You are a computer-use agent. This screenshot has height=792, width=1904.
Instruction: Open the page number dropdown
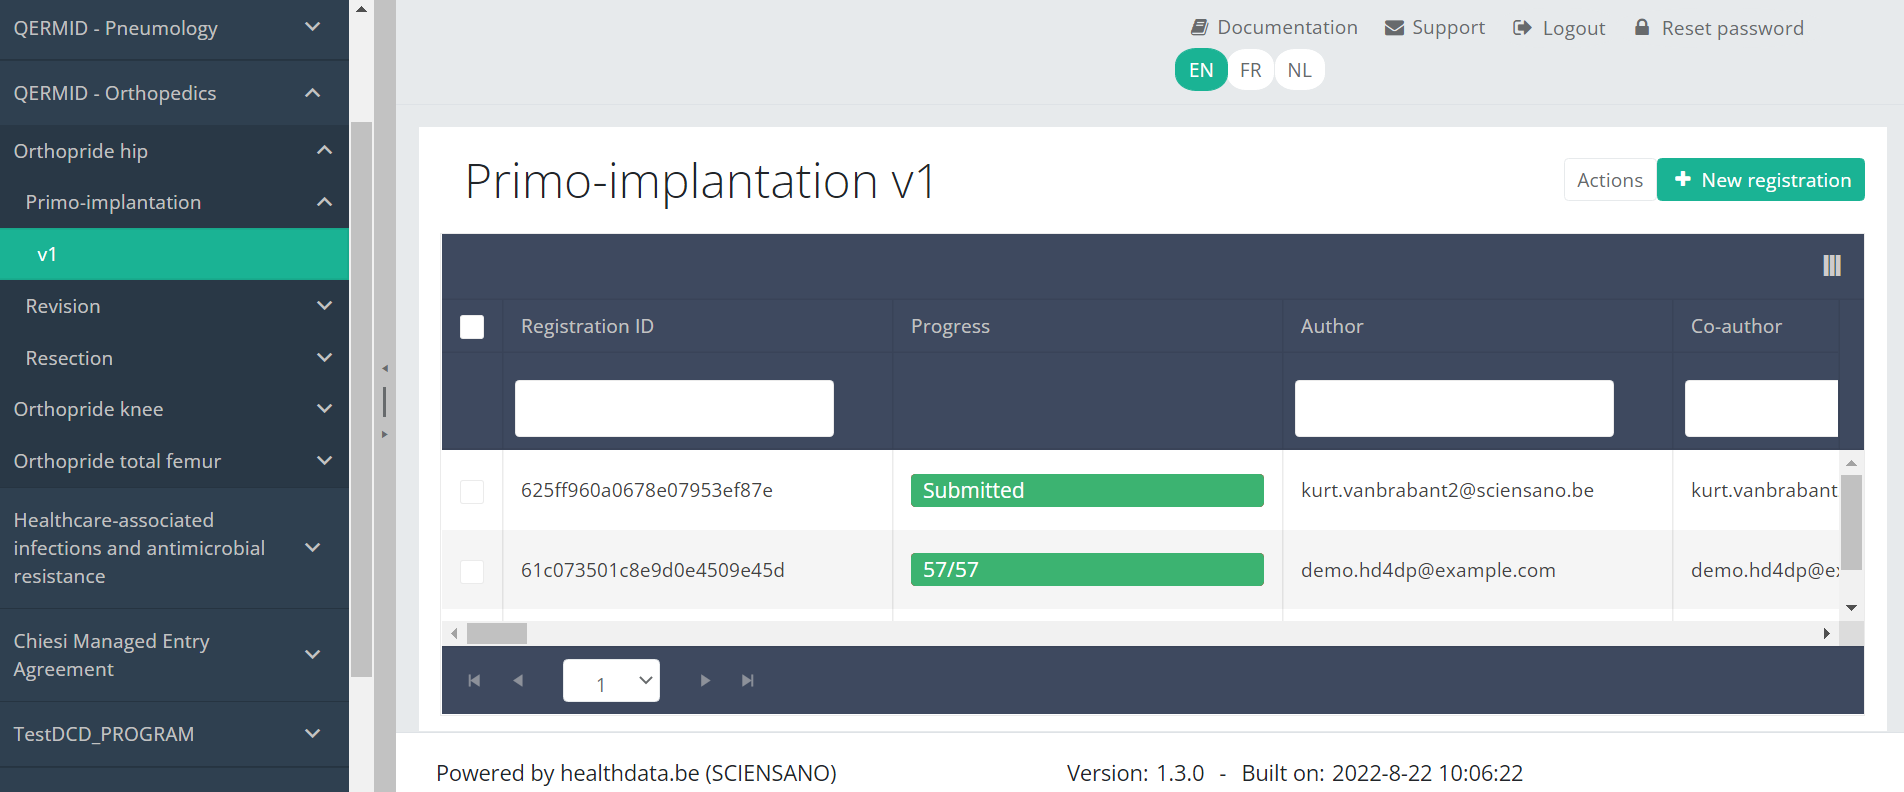click(x=611, y=681)
